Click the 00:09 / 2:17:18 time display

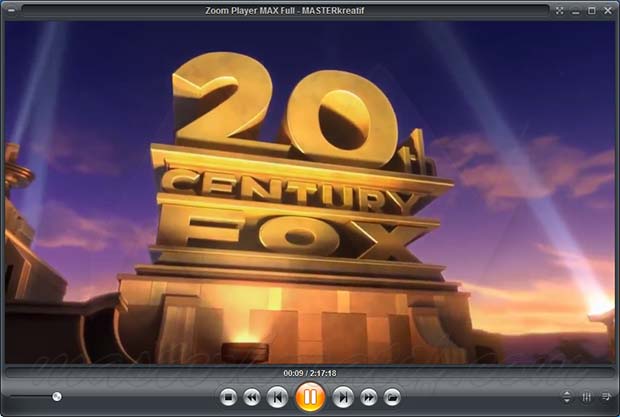[310, 373]
